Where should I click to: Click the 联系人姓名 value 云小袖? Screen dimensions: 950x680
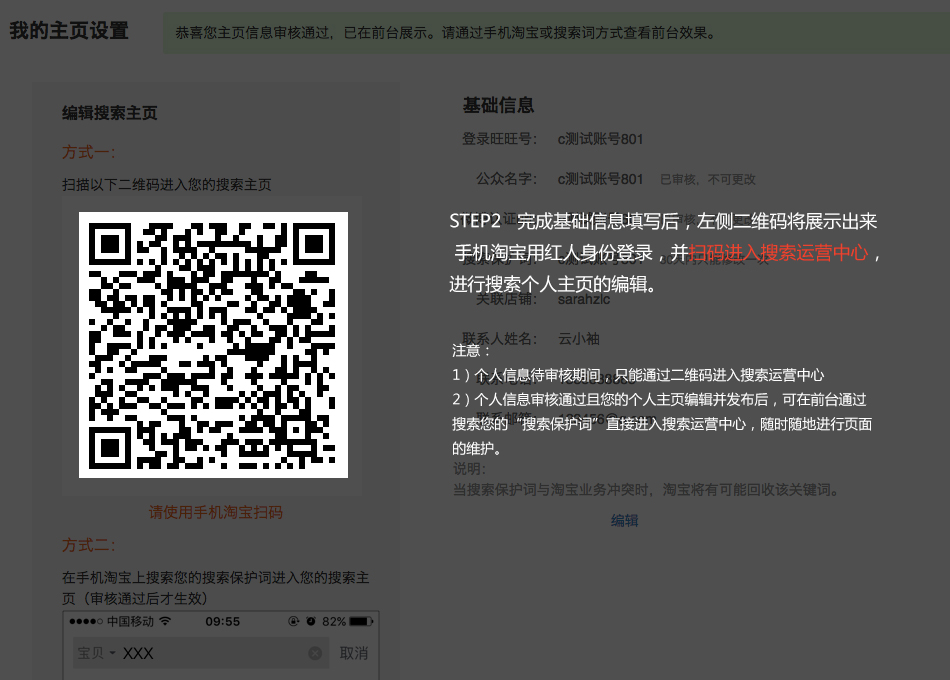click(x=579, y=339)
